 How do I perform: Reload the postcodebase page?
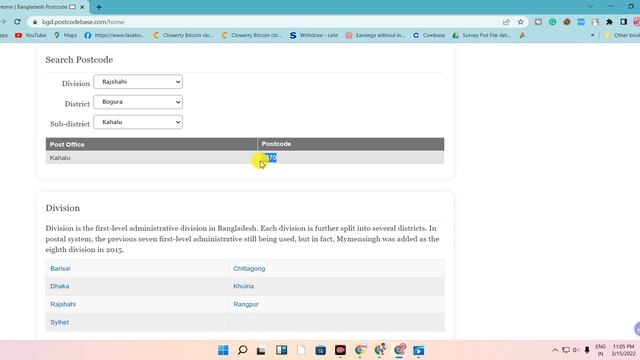pyautogui.click(x=17, y=22)
